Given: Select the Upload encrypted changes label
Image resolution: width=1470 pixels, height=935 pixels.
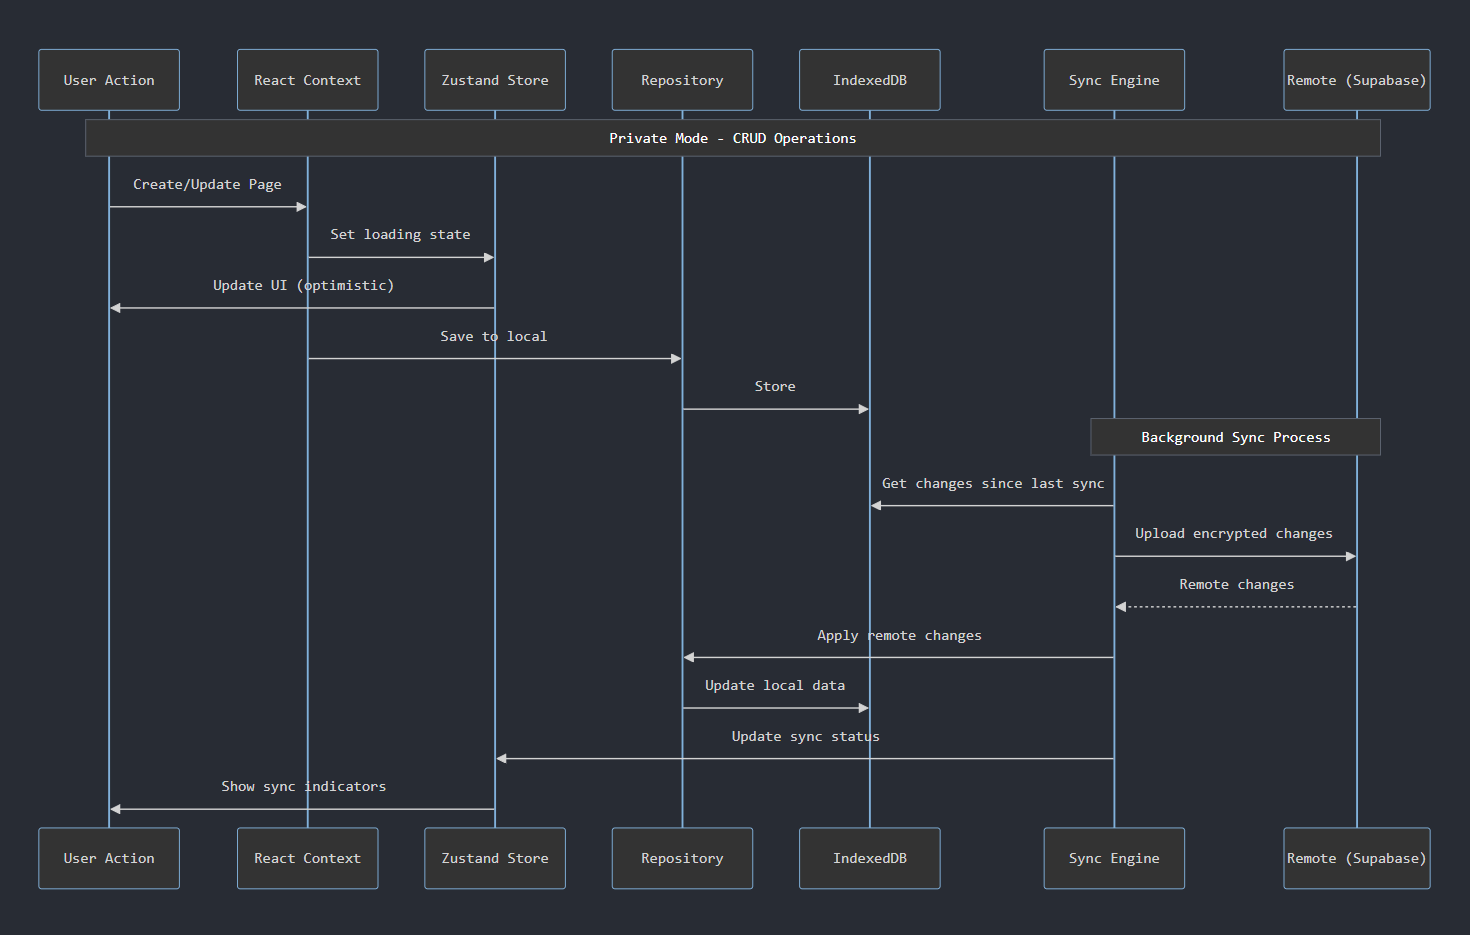Looking at the screenshot, I should [1233, 533].
